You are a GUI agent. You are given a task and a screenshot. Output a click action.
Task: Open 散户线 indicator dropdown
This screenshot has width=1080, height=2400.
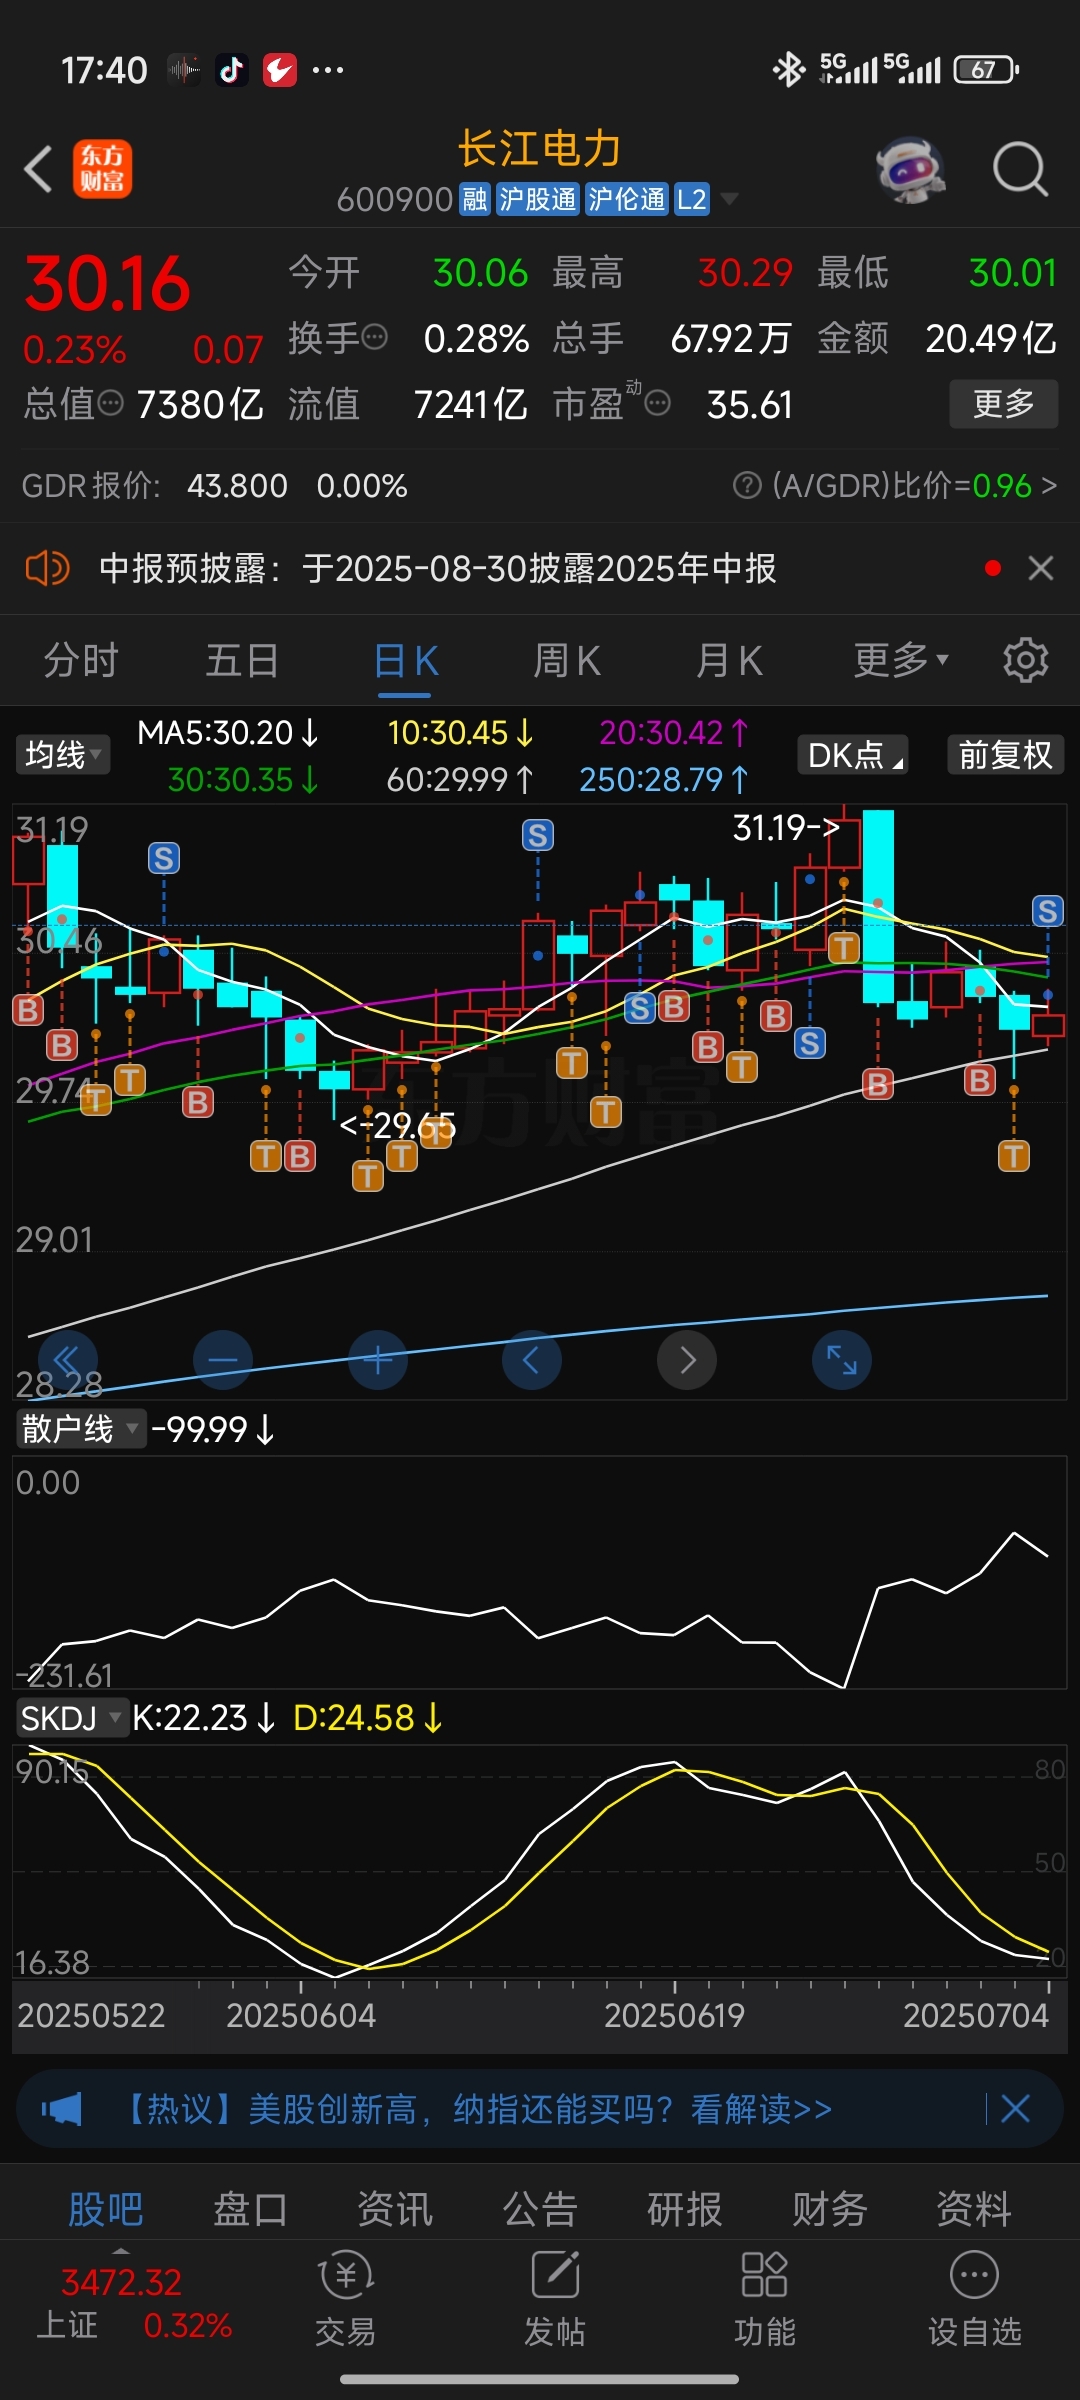coord(80,1429)
